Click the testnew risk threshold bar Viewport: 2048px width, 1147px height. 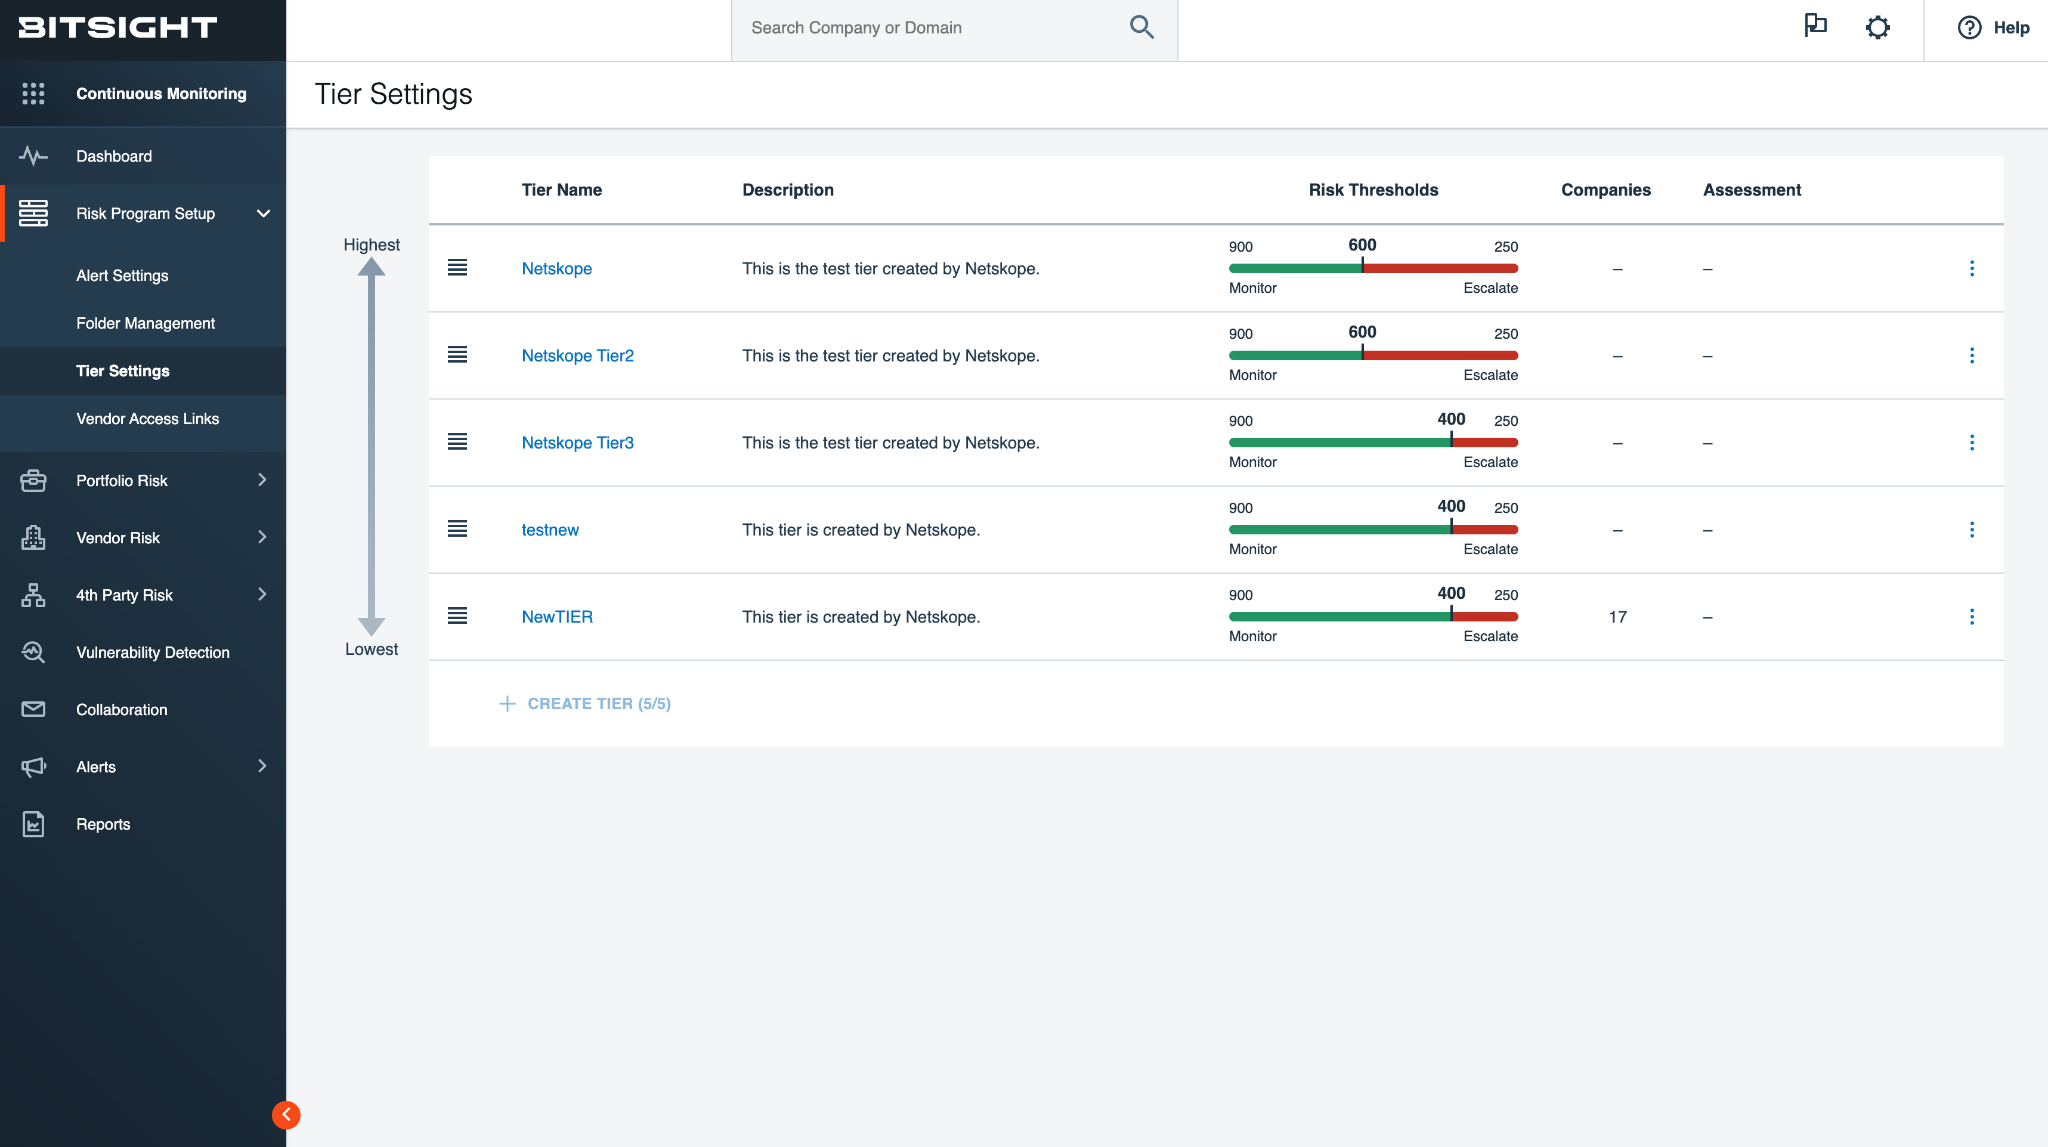coord(1373,529)
